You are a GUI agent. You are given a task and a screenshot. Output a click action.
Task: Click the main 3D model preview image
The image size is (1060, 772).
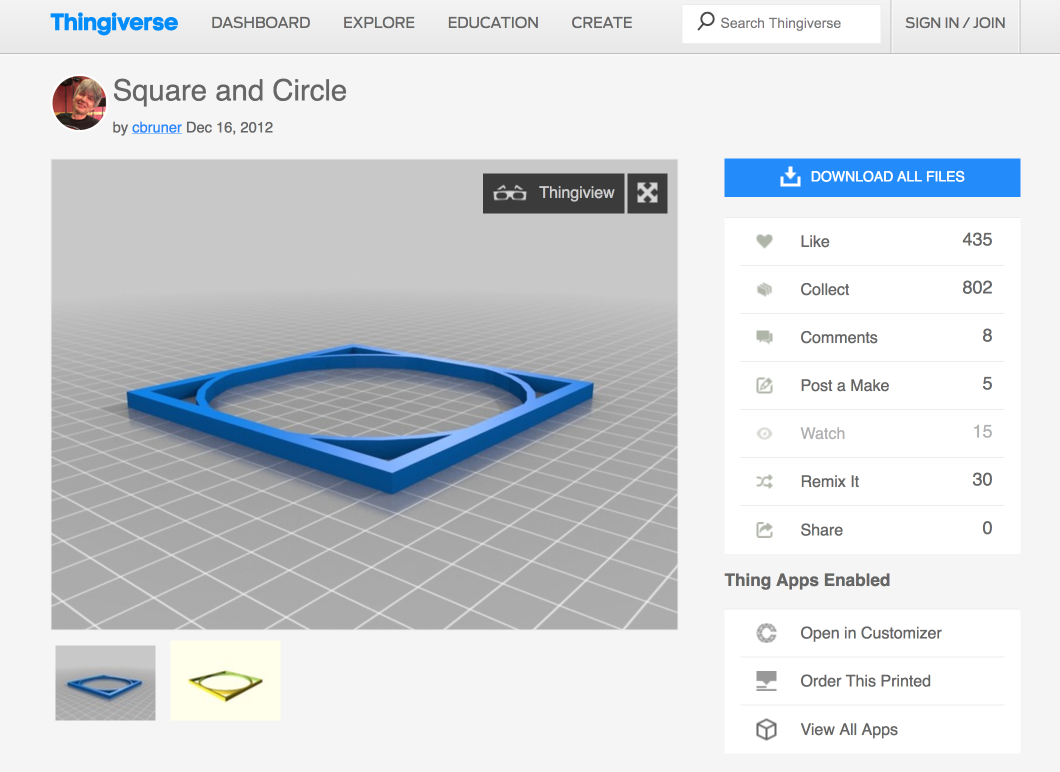(364, 395)
